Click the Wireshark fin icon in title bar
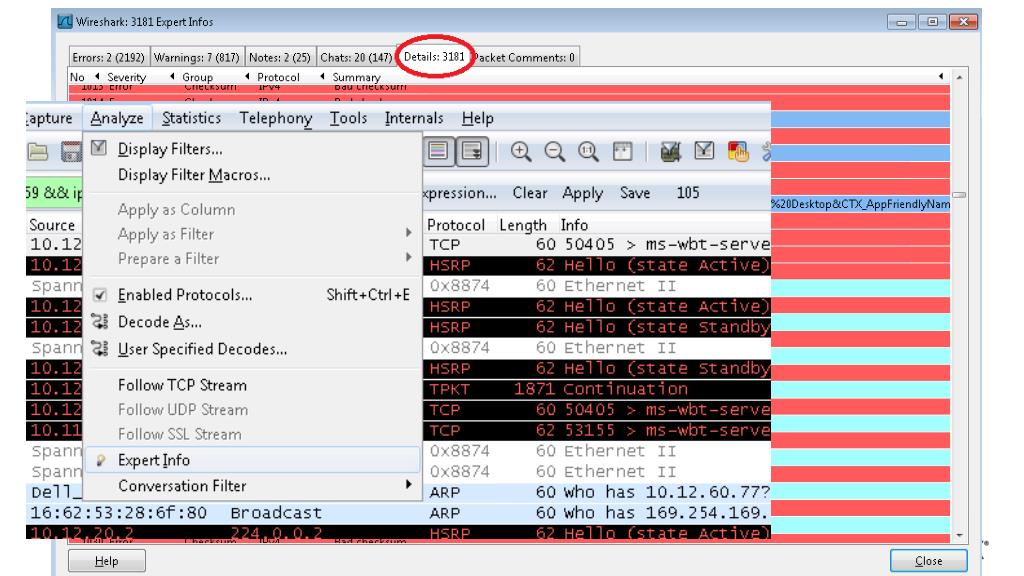The width and height of the screenshot is (1024, 576). (65, 22)
